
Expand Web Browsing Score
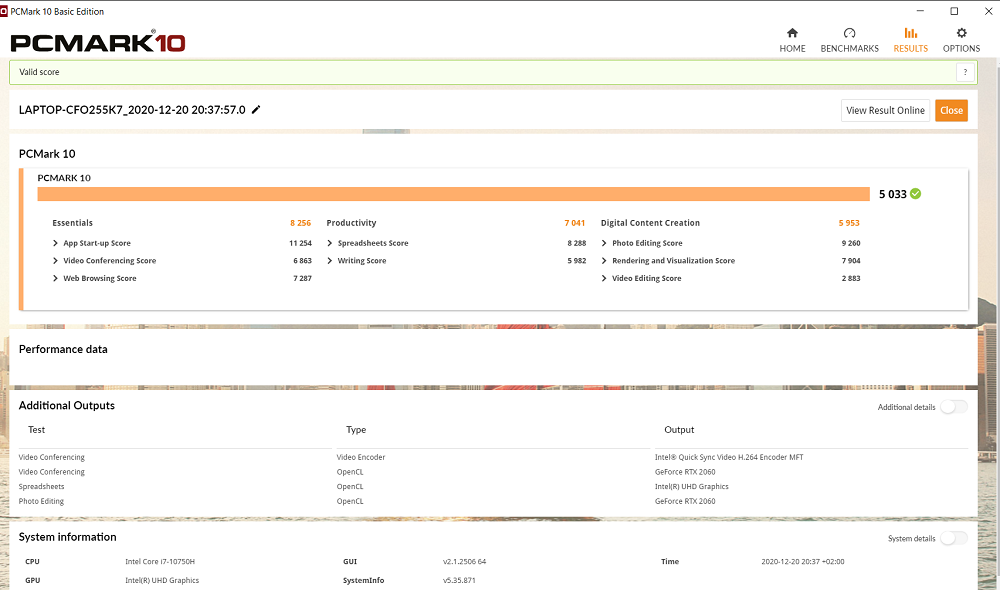tap(55, 279)
